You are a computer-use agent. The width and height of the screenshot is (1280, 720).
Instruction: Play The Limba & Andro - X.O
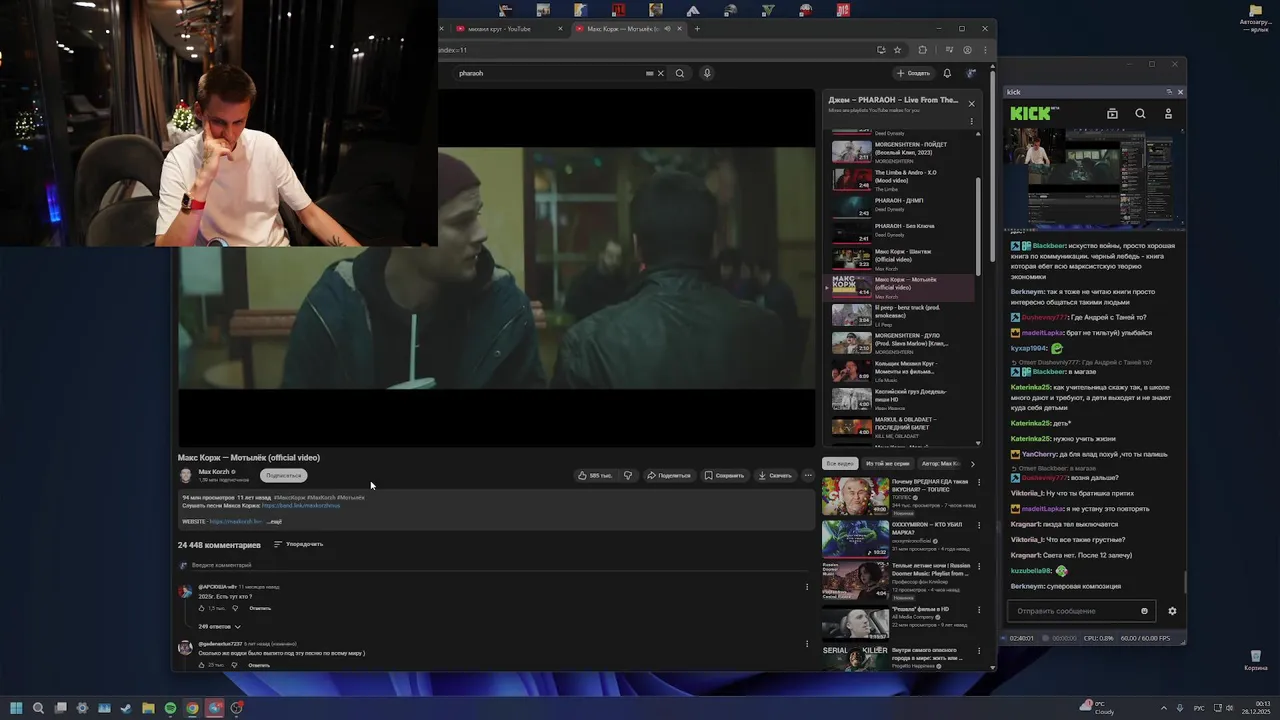coord(900,179)
